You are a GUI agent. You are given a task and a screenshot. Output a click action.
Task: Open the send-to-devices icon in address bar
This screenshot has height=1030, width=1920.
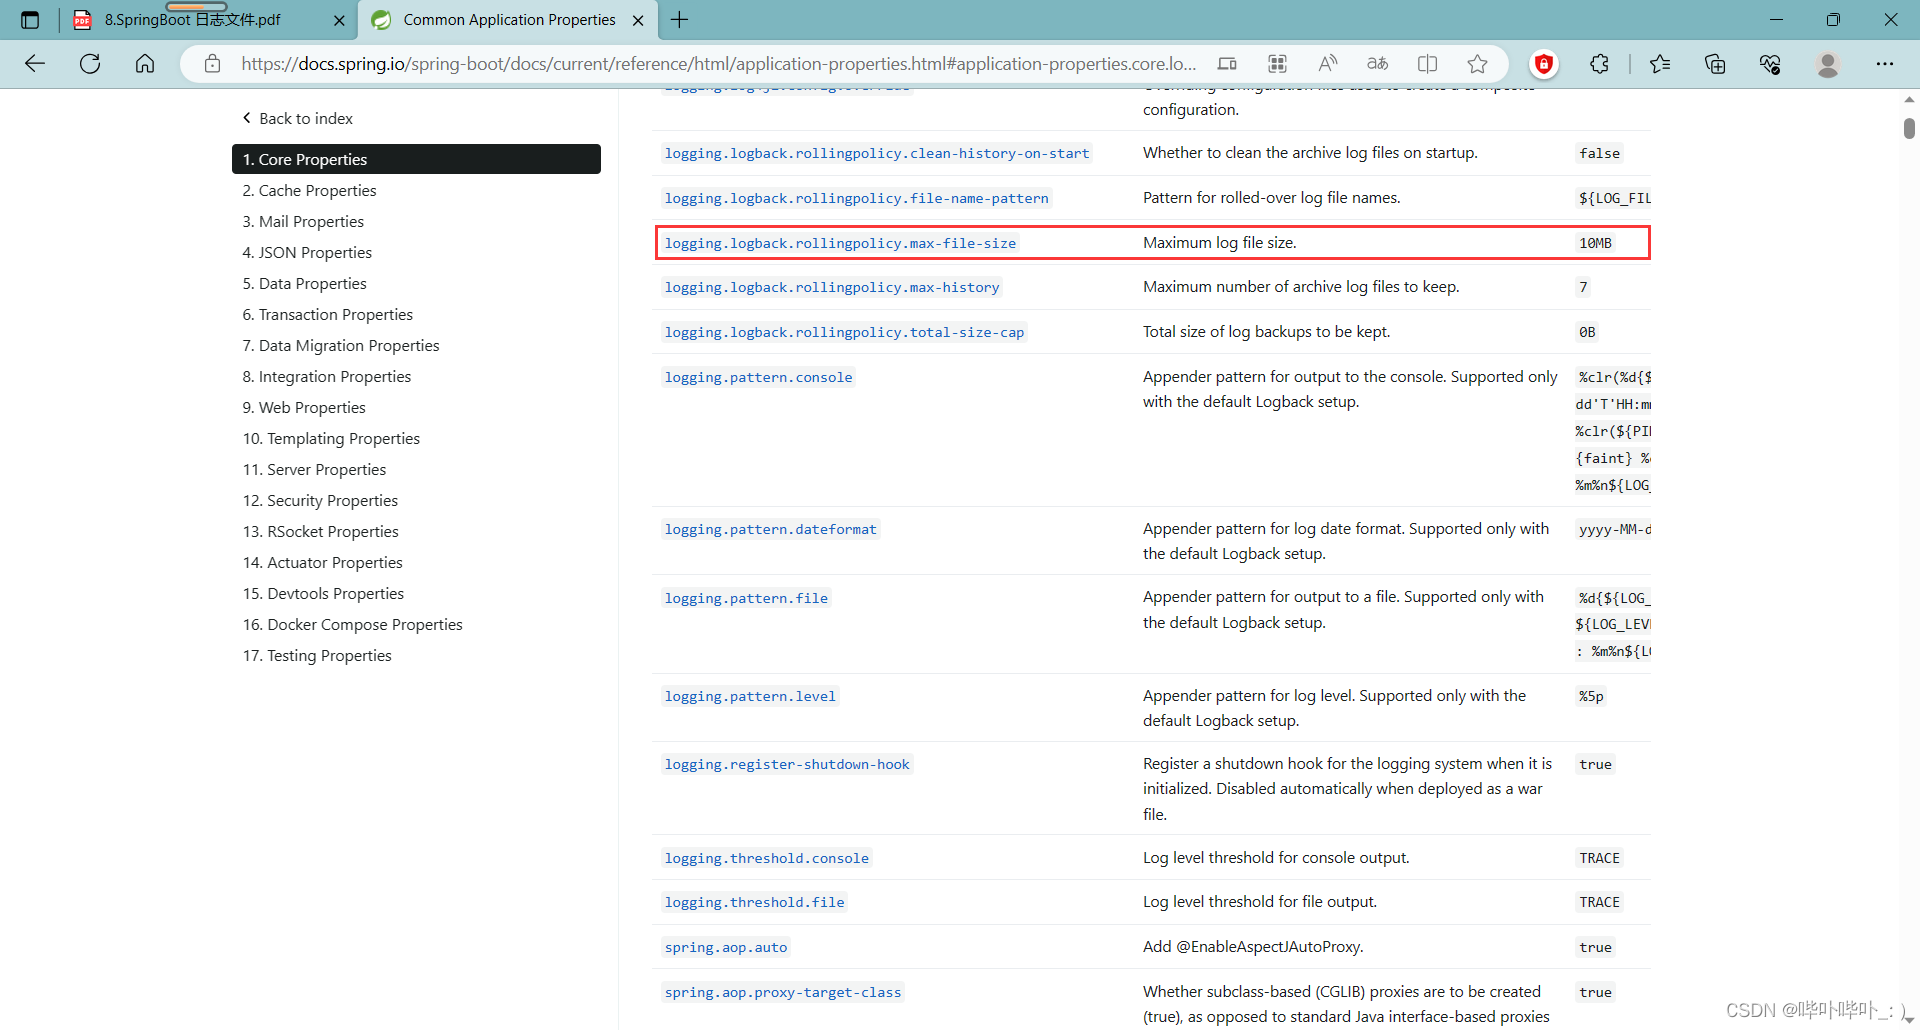[1227, 64]
